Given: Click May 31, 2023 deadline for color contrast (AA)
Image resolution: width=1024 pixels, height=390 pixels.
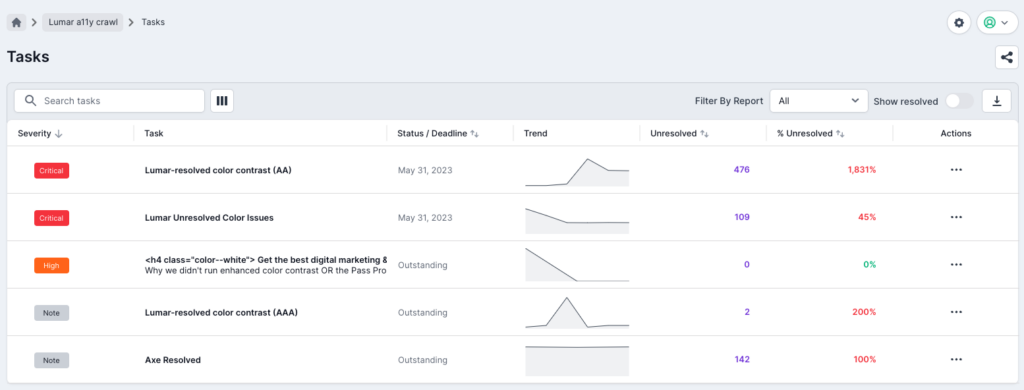Looking at the screenshot, I should (x=425, y=170).
